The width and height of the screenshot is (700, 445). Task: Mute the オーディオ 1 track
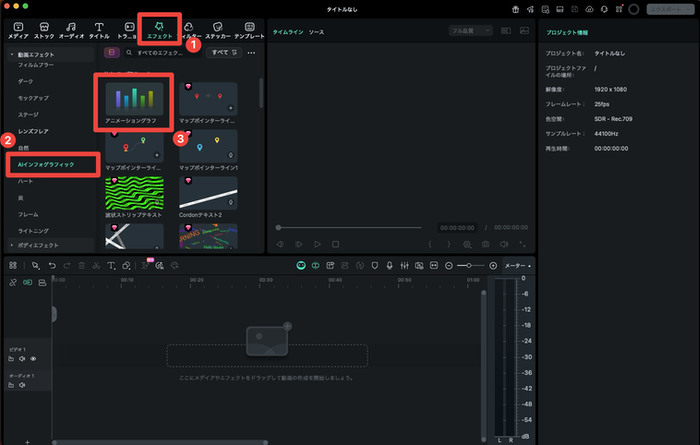click(22, 386)
